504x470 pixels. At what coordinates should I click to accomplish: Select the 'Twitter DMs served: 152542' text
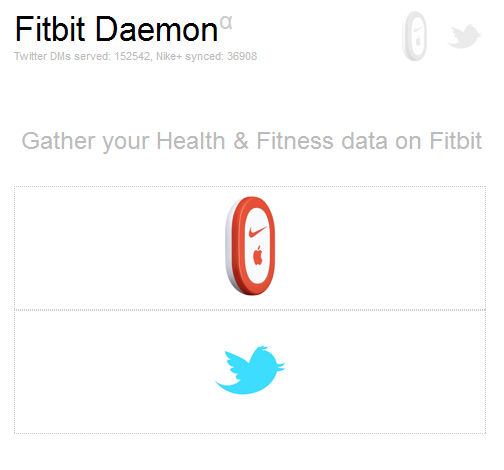coord(82,56)
